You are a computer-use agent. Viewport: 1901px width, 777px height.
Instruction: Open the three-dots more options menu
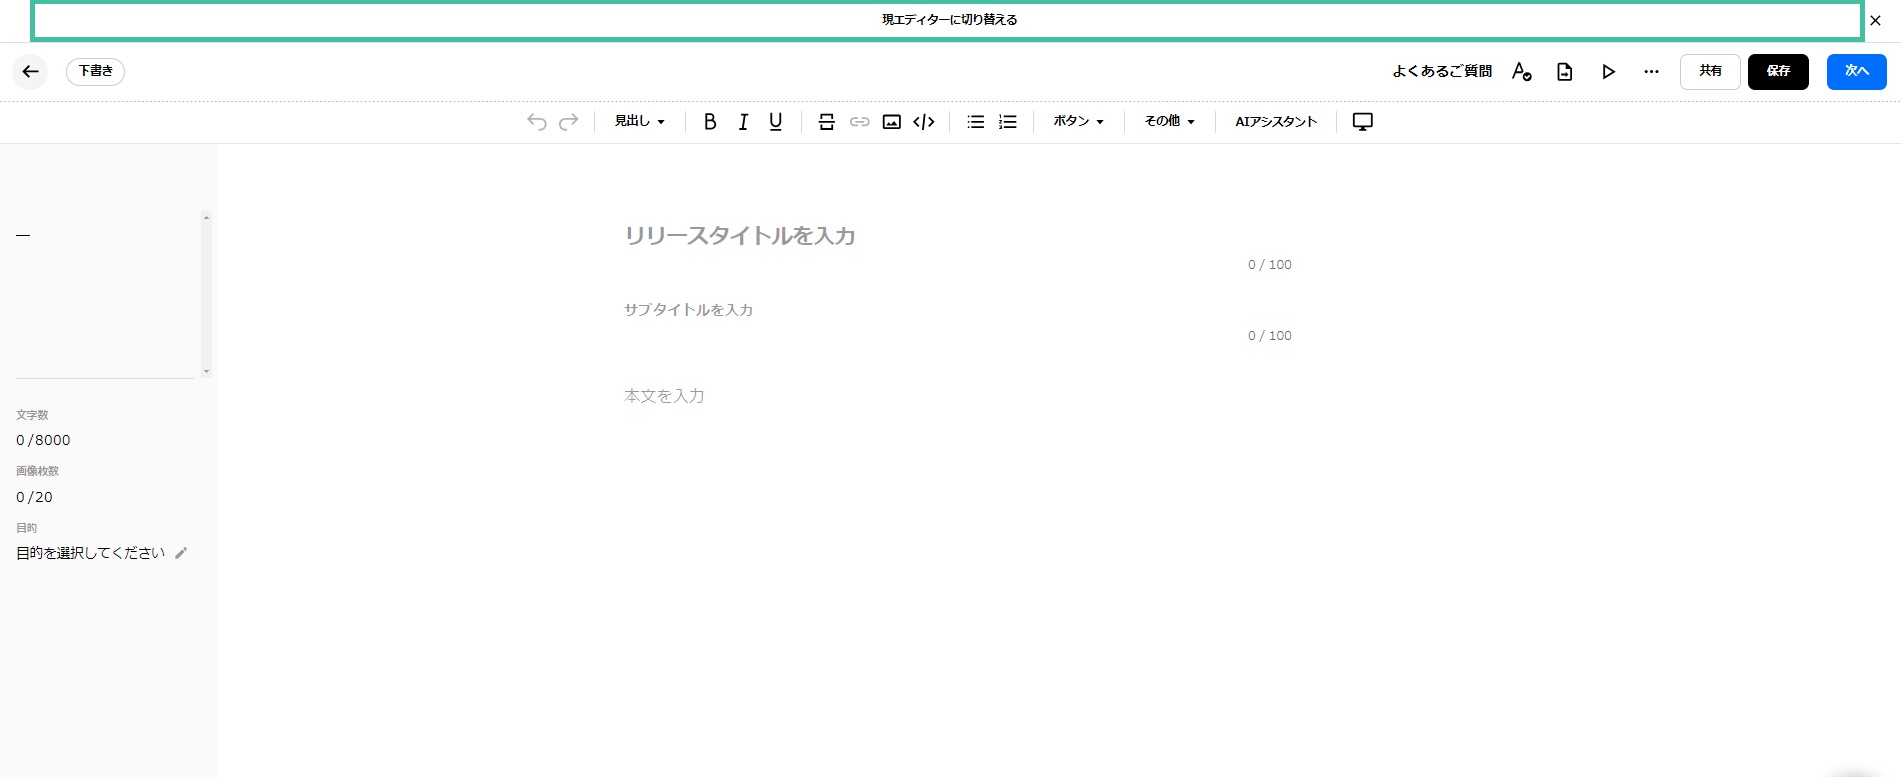coord(1651,71)
